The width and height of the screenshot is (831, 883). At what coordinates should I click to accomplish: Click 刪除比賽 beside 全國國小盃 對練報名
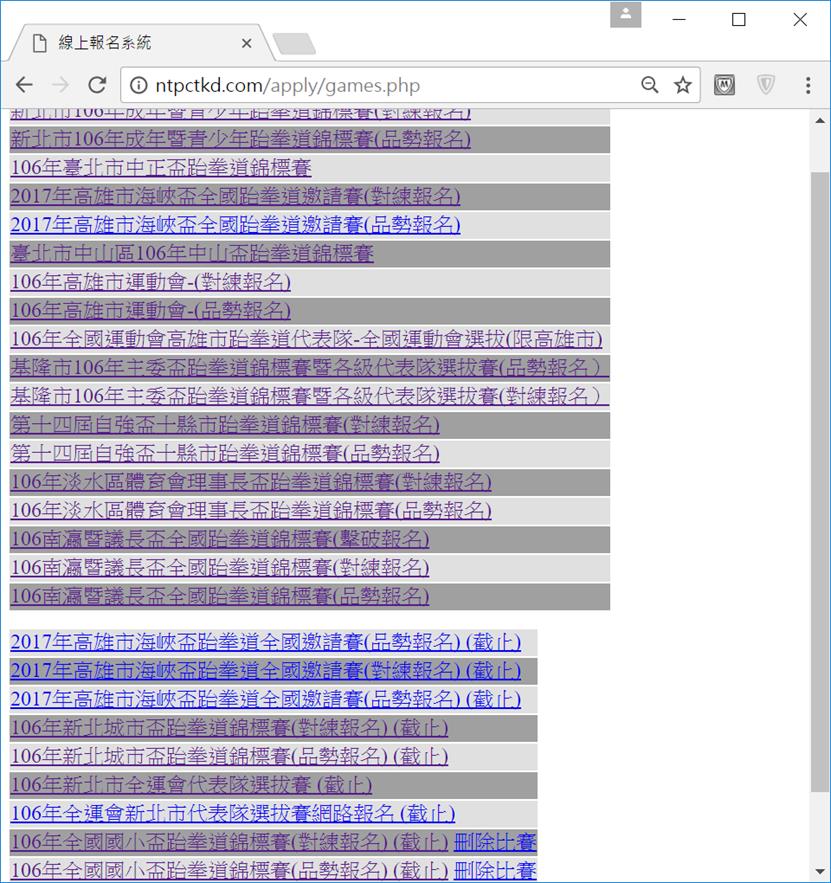[495, 842]
